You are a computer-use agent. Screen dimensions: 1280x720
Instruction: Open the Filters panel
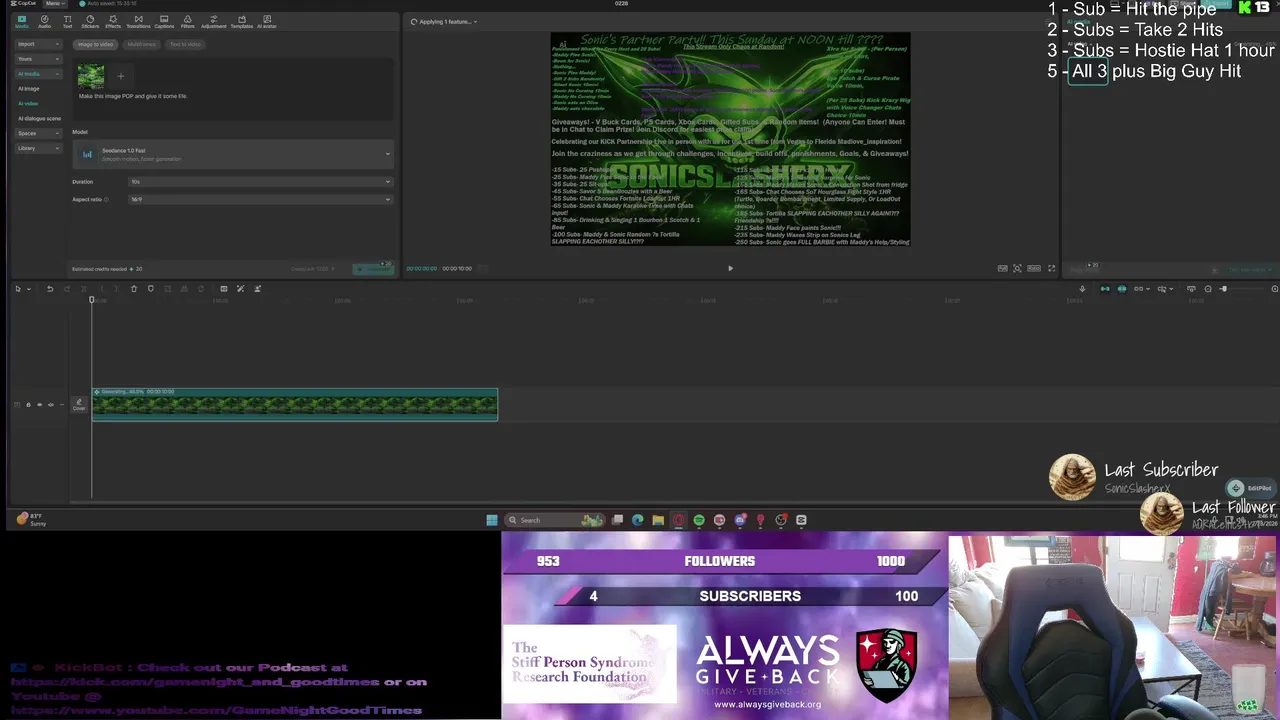187,21
